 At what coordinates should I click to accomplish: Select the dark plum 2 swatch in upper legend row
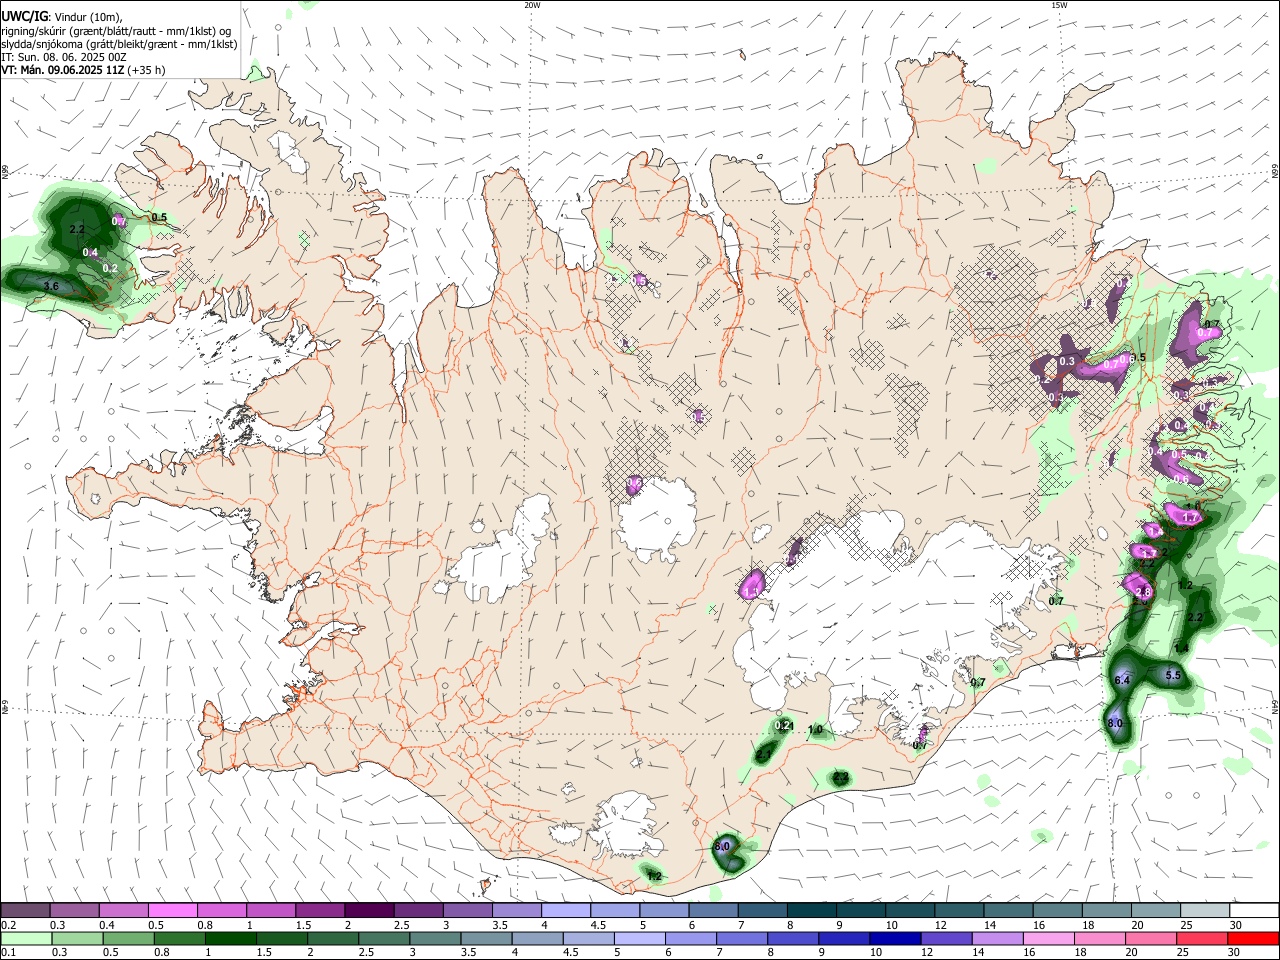click(369, 910)
